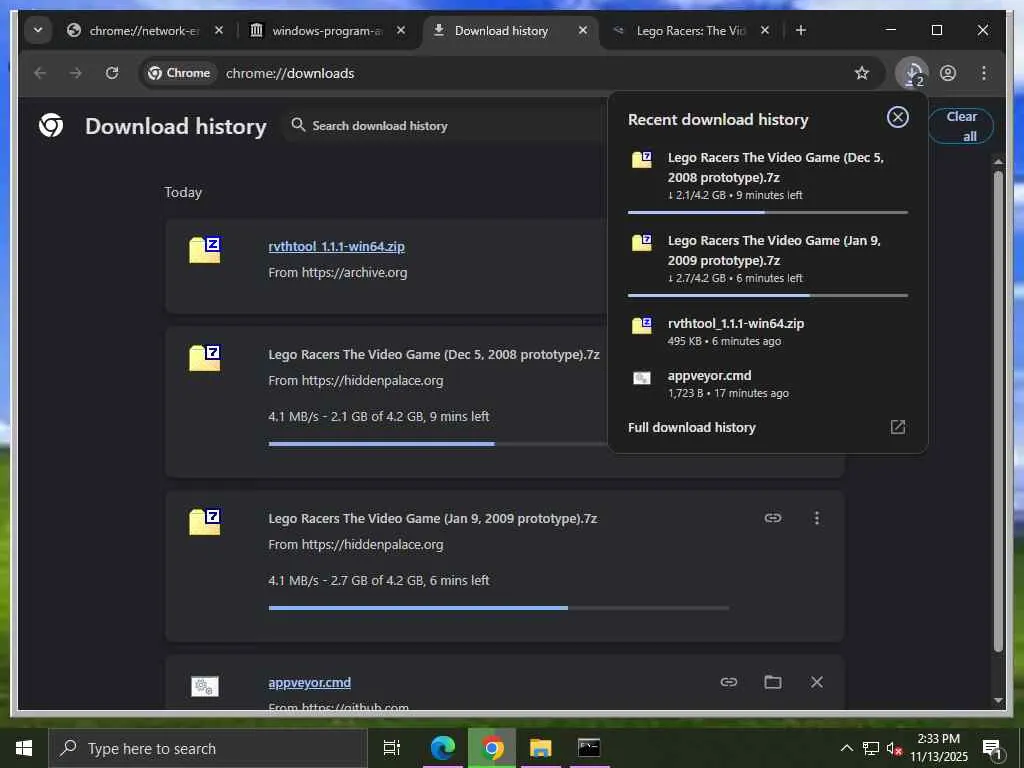Viewport: 1024px width, 768px height.
Task: Close the Lego Racers tab
Action: [x=765, y=30]
